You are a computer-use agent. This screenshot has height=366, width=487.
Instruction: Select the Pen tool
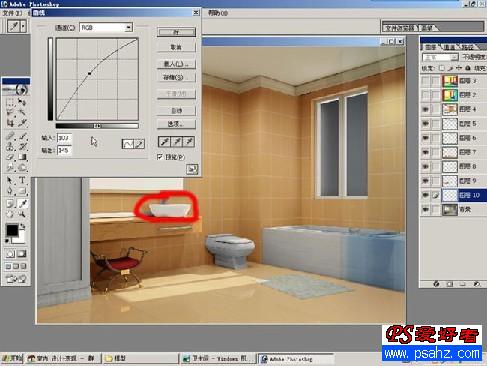point(10,191)
